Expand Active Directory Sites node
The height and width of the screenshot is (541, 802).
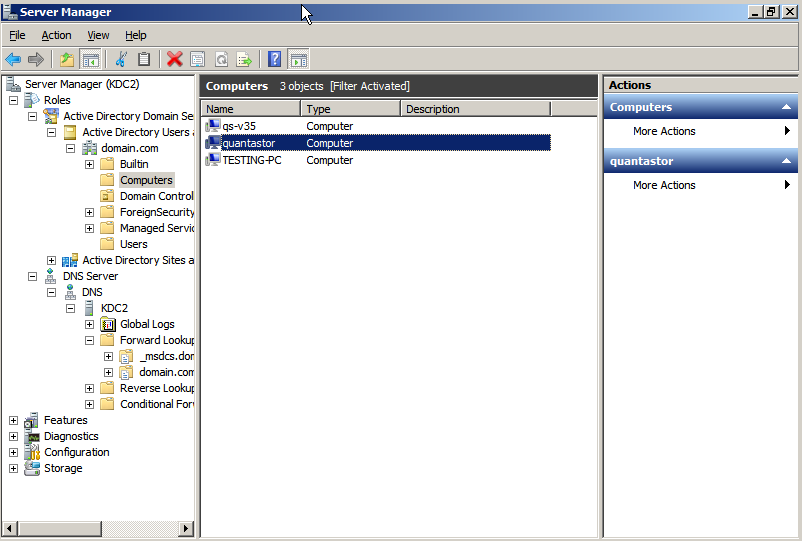click(51, 260)
